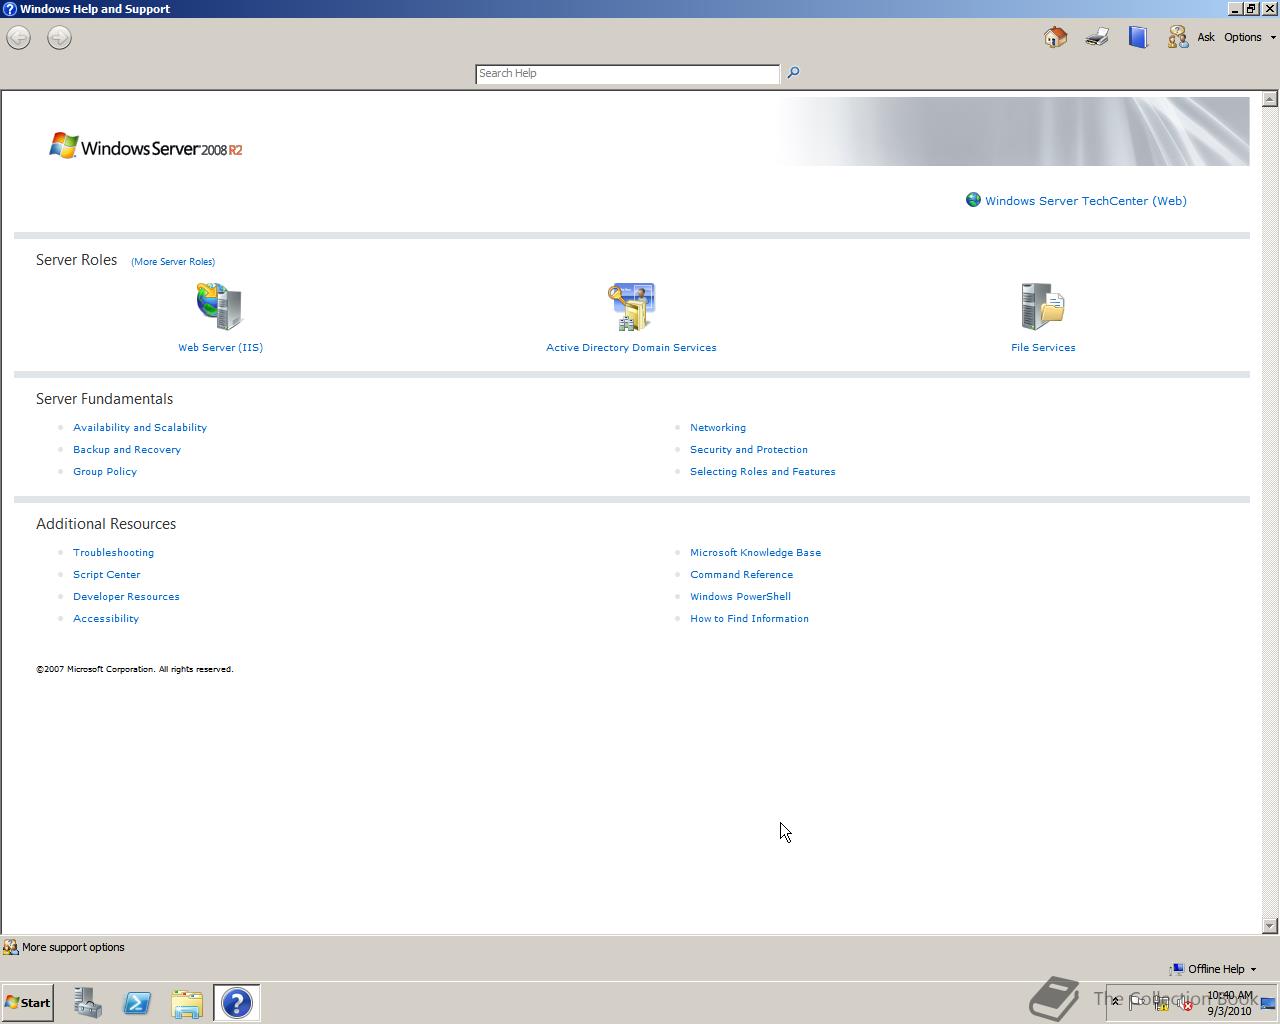Open Microsoft Knowledge Base link
The height and width of the screenshot is (1024, 1280).
click(x=756, y=553)
